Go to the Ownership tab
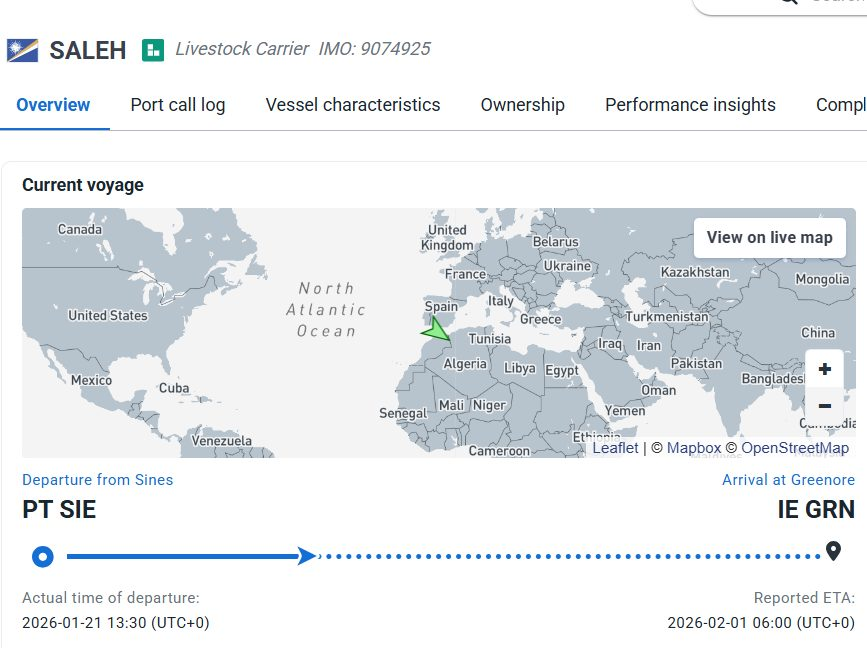The height and width of the screenshot is (648, 867). [x=523, y=104]
